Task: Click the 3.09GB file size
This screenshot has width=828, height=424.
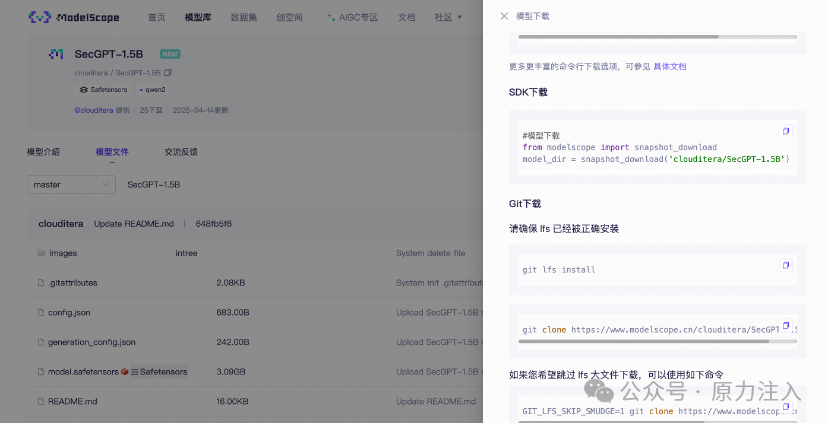Action: [231, 372]
